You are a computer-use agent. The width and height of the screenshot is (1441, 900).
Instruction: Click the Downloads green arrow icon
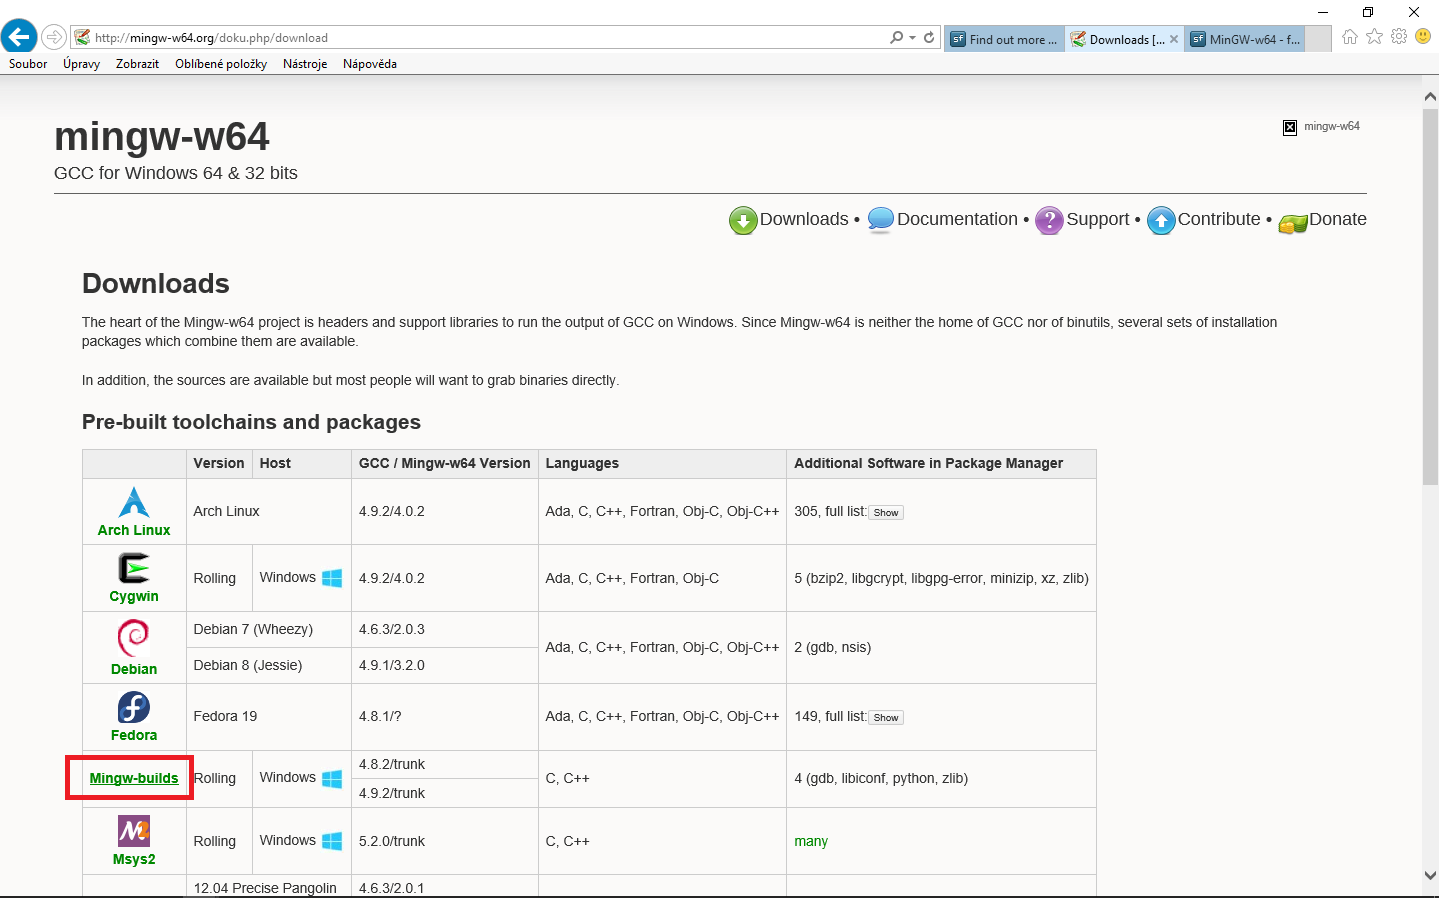[x=743, y=220]
